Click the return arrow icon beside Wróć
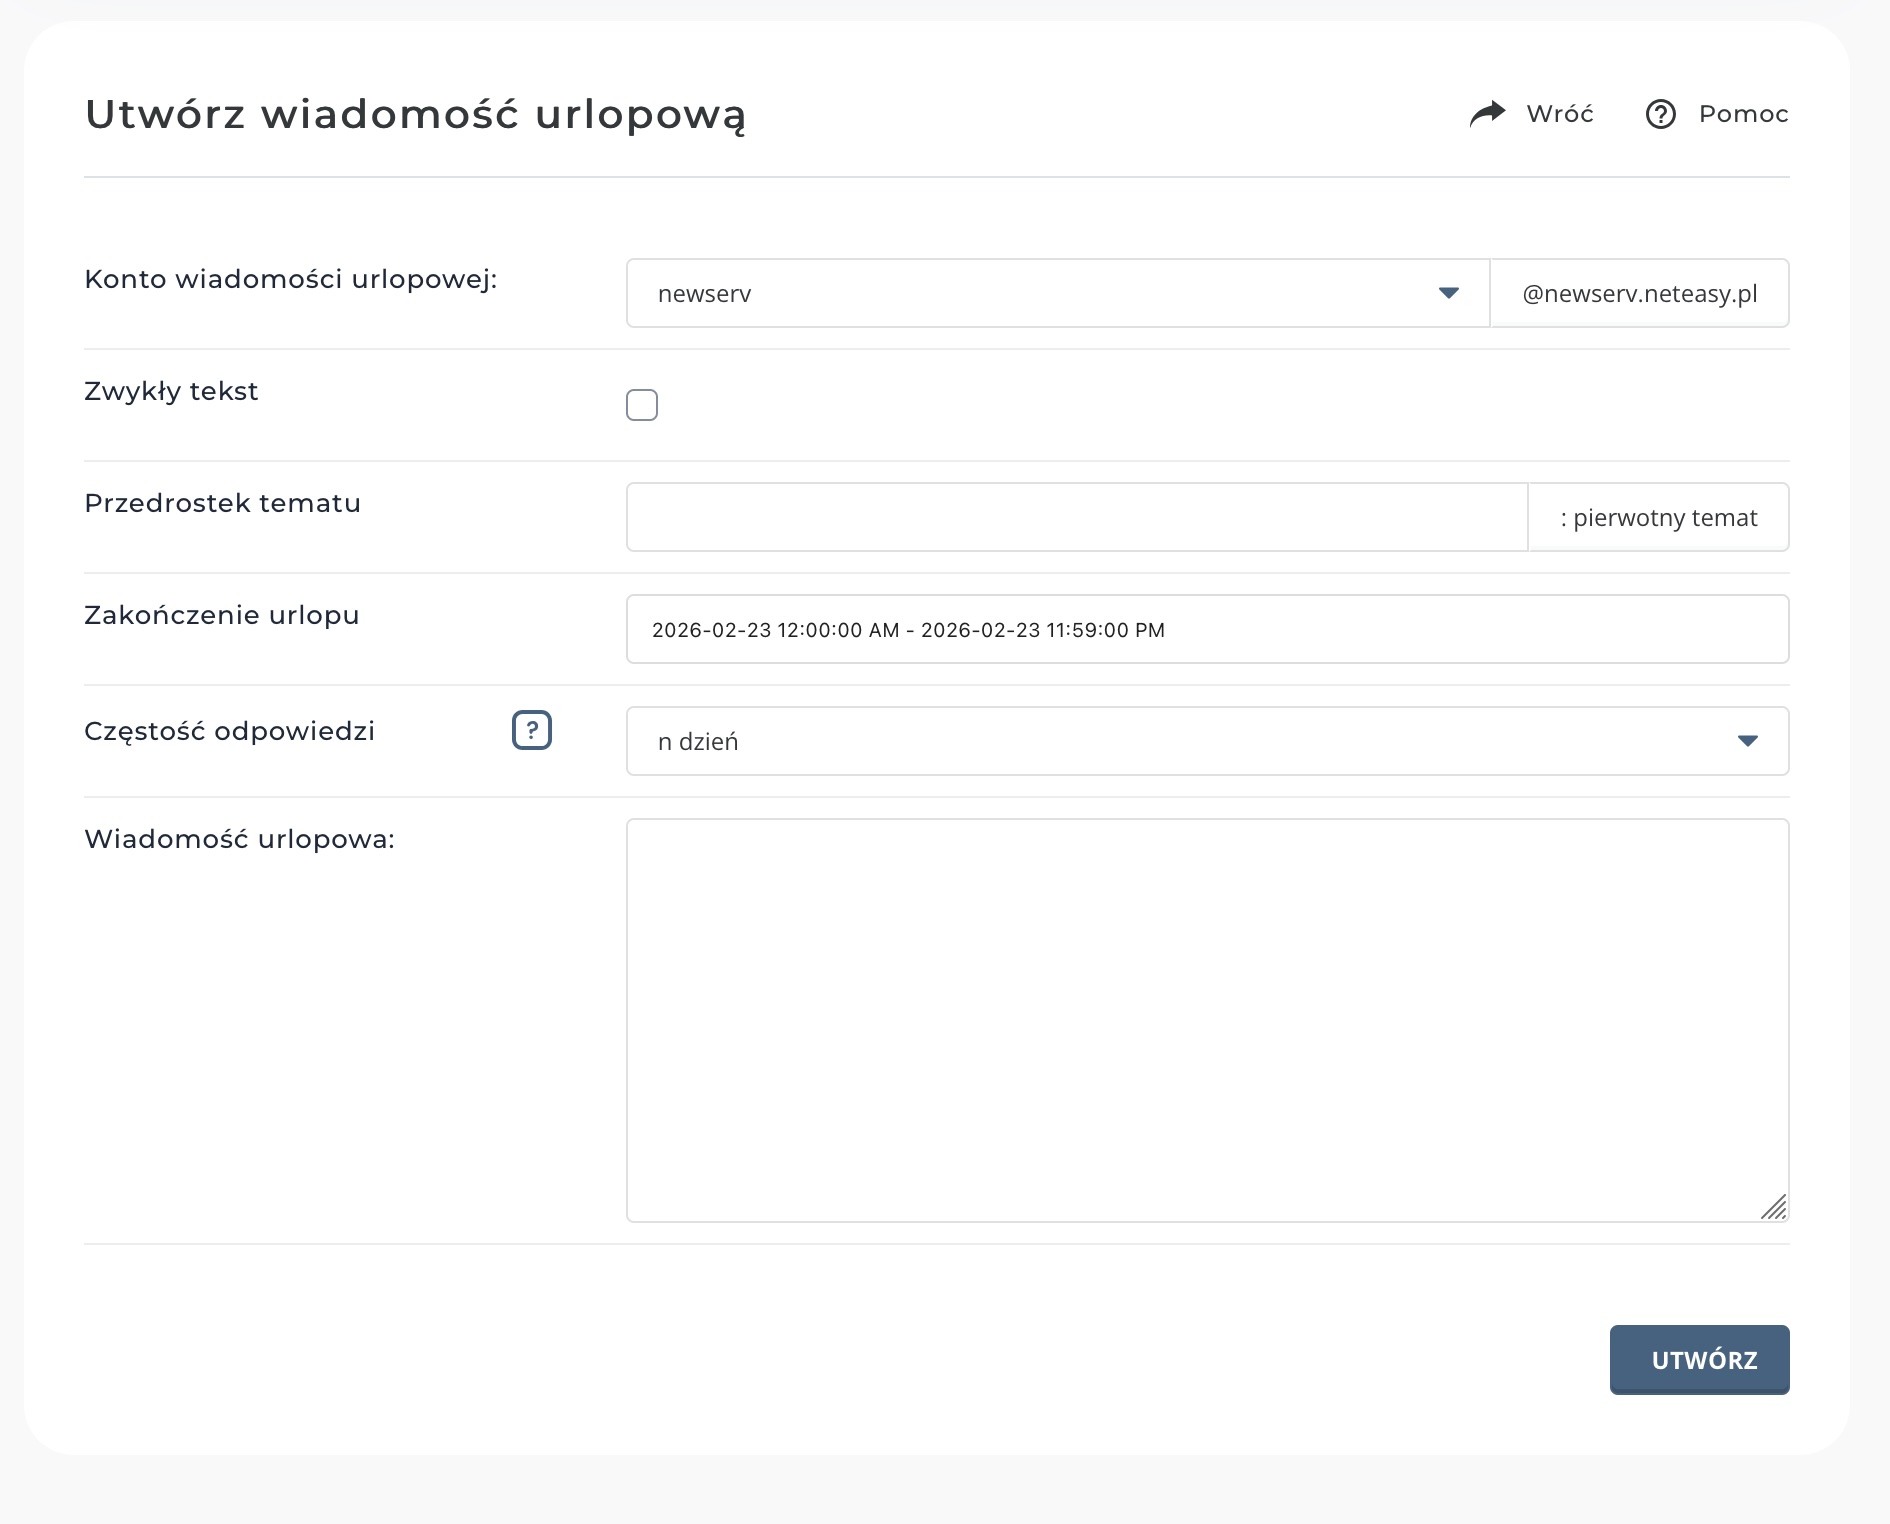Screen dimensions: 1890x1524 (1489, 113)
